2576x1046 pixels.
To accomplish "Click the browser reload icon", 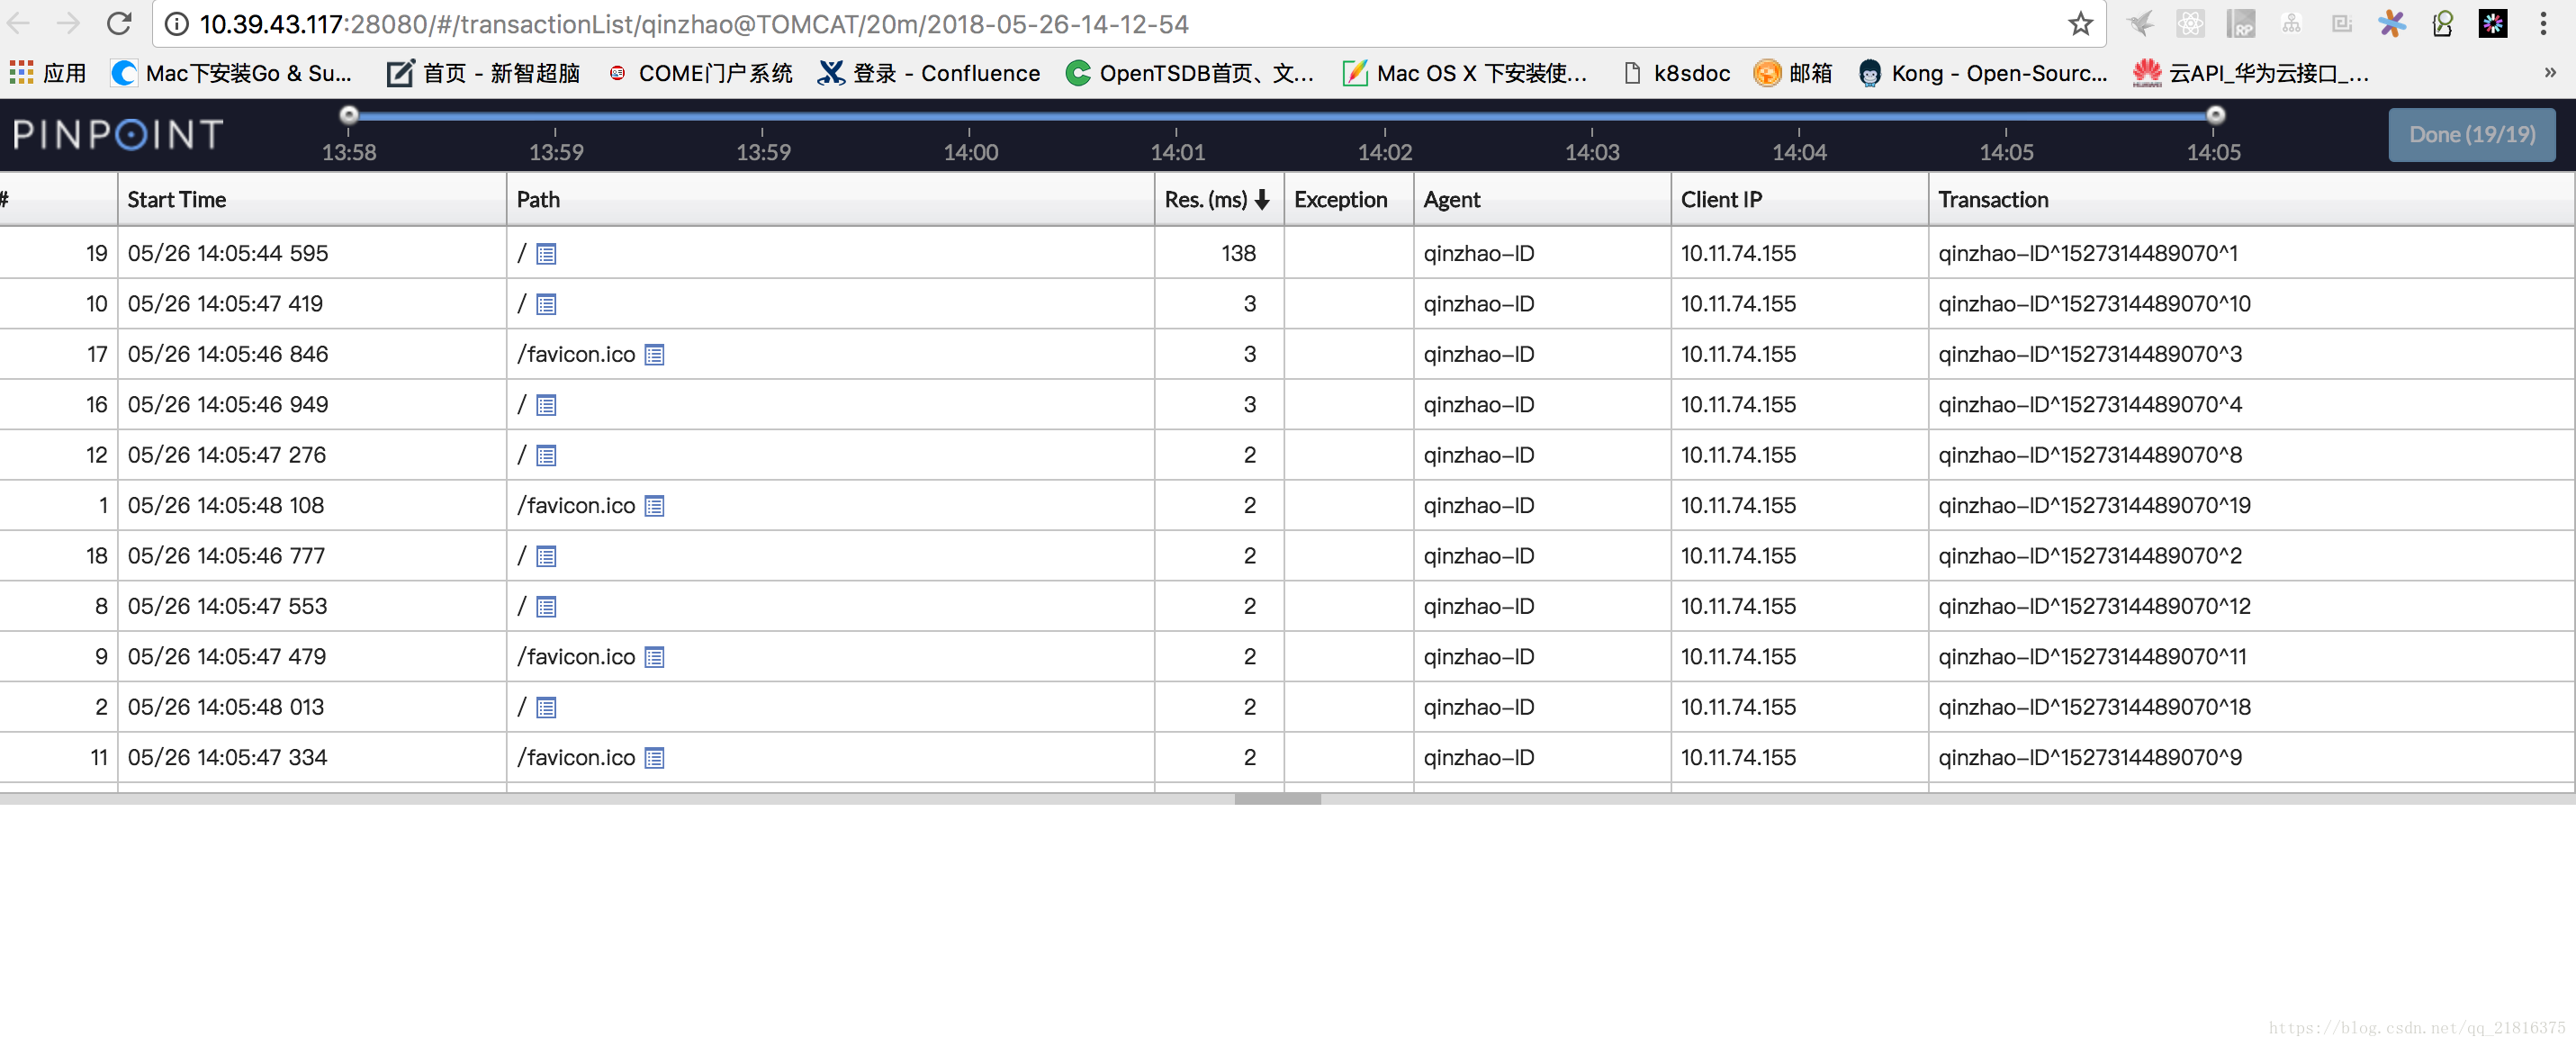I will tap(119, 23).
